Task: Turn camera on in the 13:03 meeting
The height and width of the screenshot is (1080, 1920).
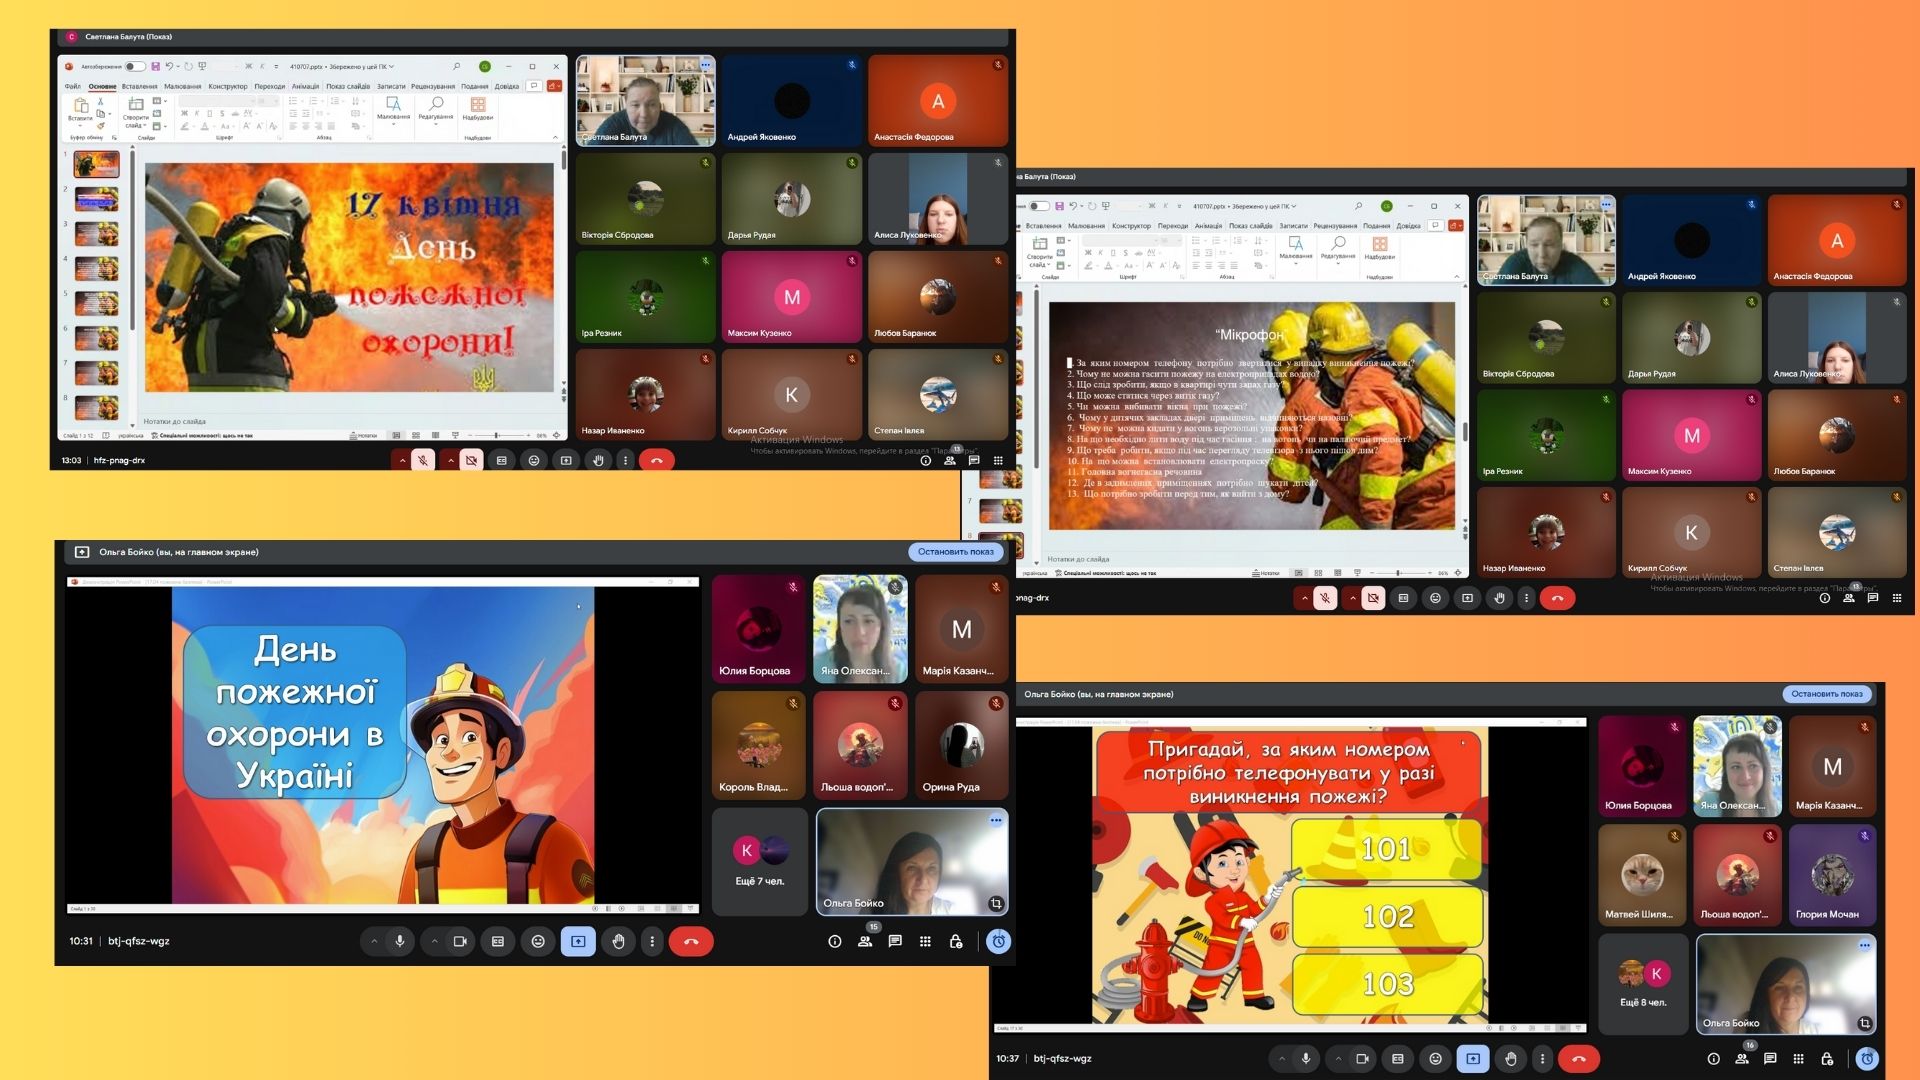Action: point(471,460)
